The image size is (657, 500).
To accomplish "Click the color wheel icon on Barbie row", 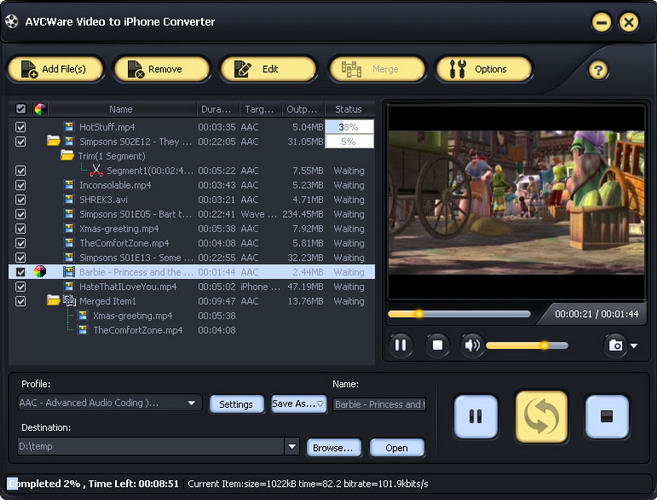I will 40,272.
